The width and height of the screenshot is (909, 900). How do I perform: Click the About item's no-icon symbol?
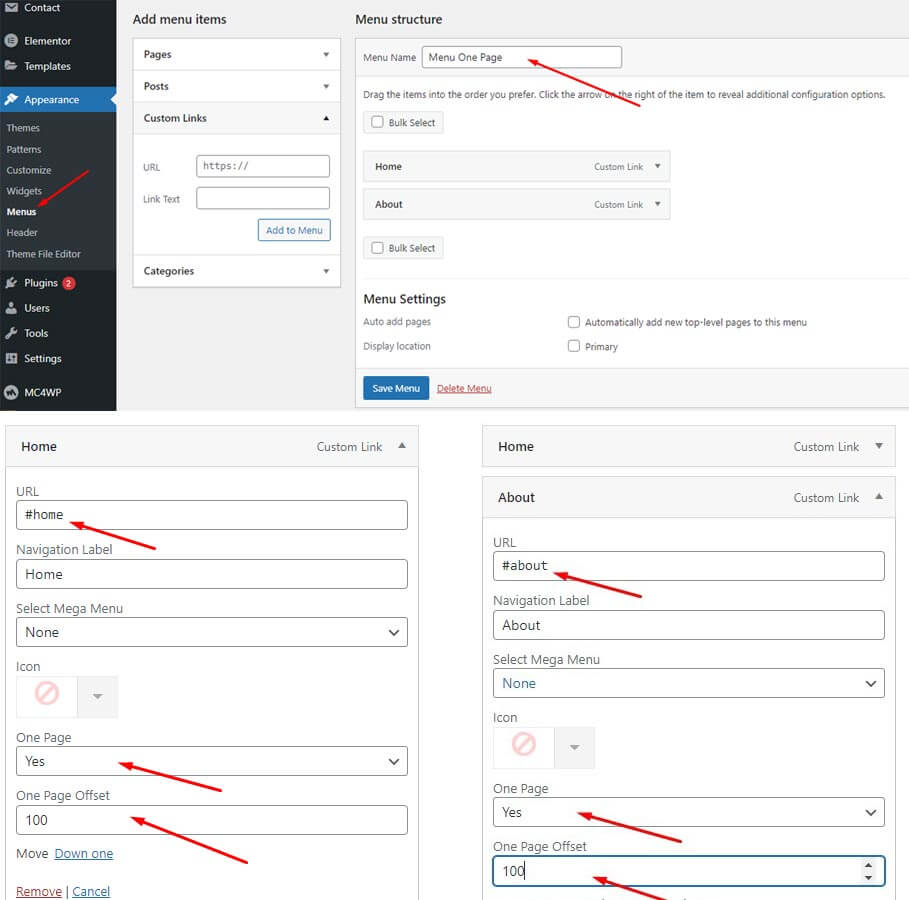(x=524, y=744)
